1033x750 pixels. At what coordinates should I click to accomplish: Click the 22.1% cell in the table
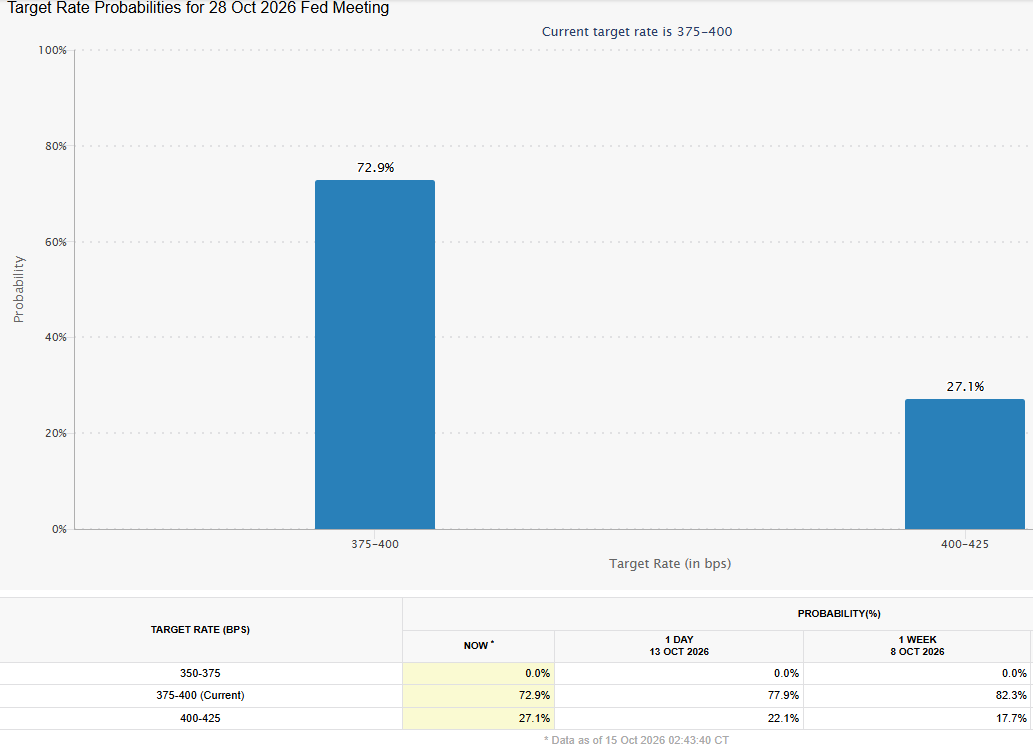[x=679, y=718]
